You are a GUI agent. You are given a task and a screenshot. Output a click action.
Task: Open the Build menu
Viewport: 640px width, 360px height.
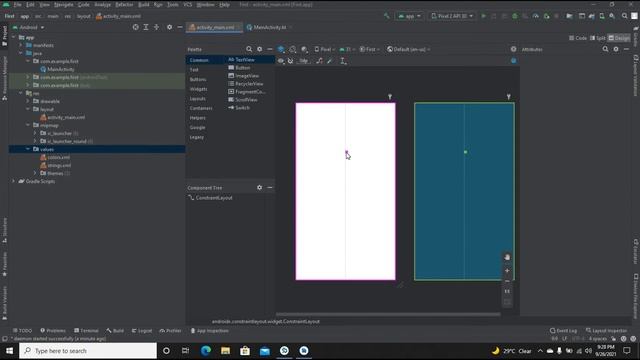click(143, 4)
